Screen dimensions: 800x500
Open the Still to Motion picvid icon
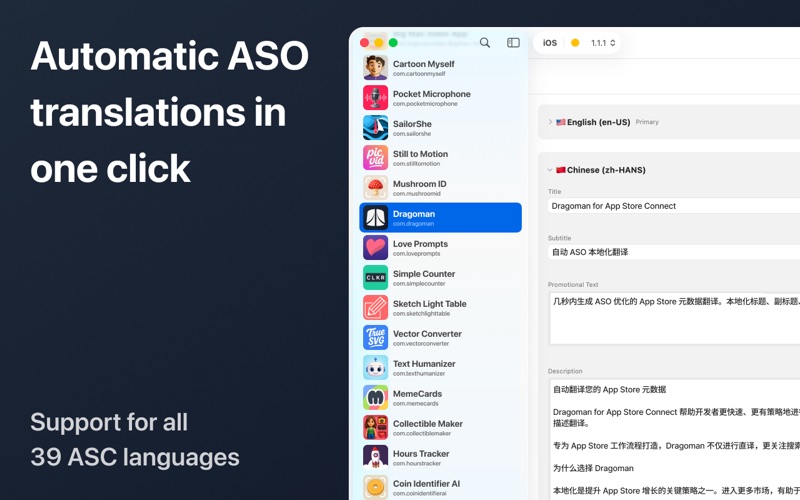376,158
